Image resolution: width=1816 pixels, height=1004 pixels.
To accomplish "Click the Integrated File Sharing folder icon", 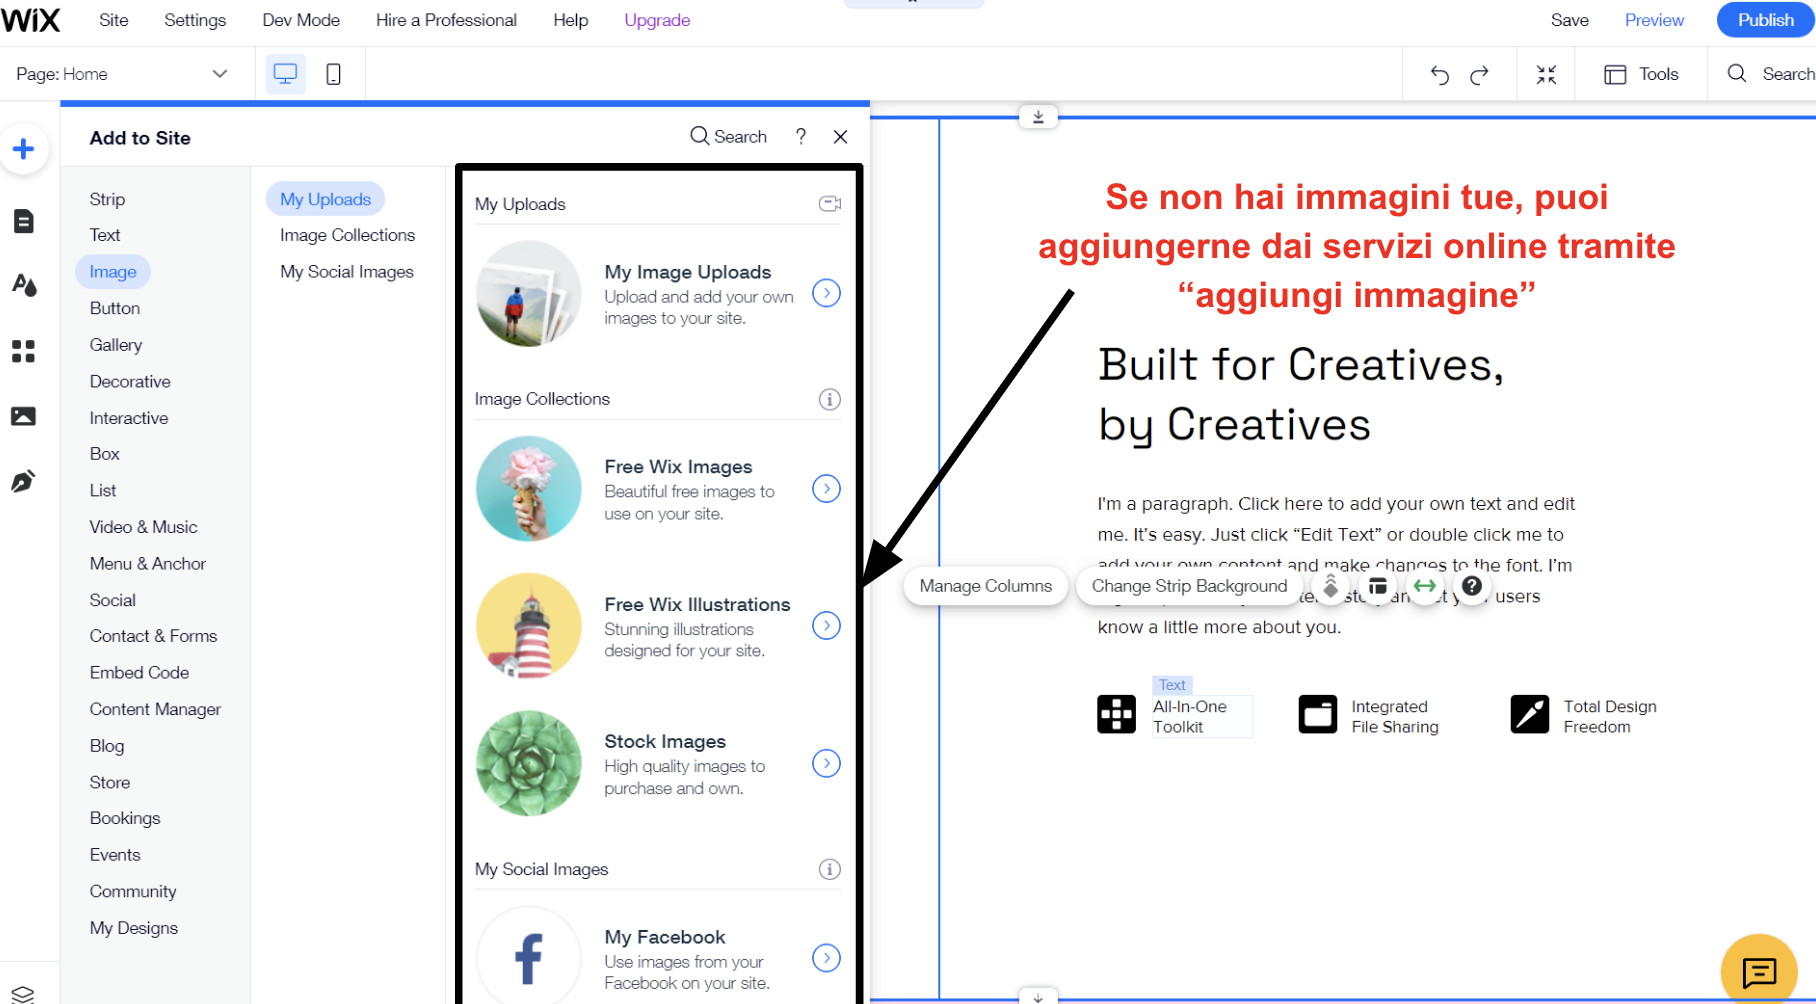I will click(x=1317, y=714).
